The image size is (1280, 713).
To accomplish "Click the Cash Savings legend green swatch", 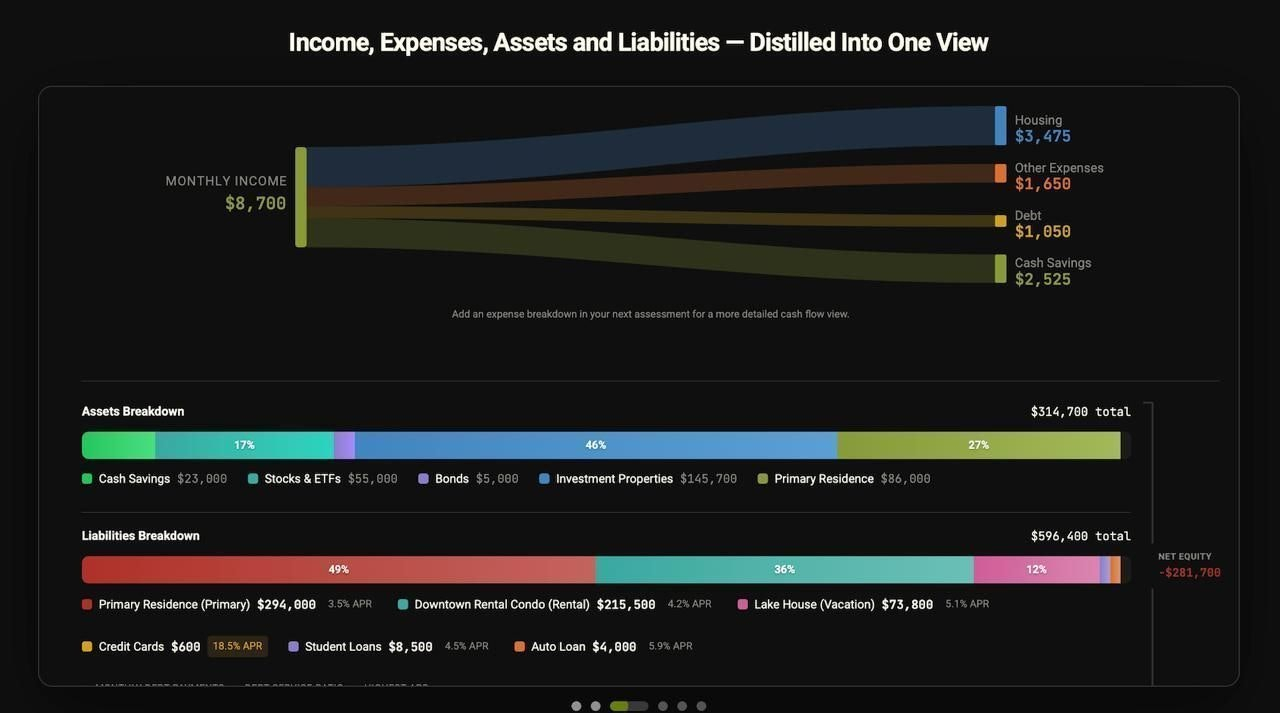I will click(87, 479).
